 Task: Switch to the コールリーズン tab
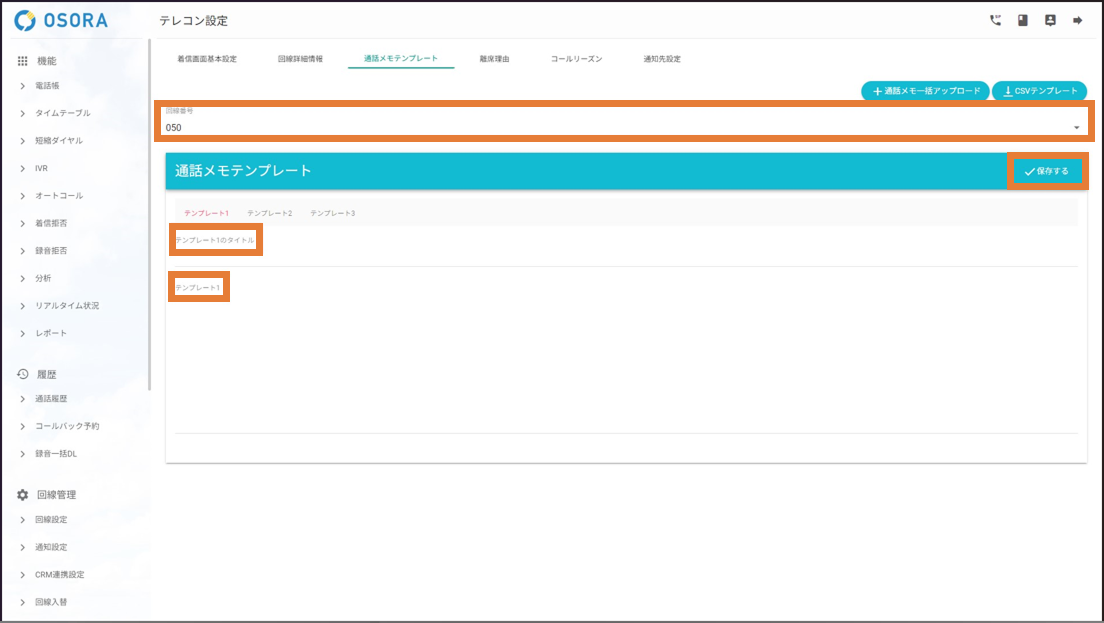click(x=576, y=59)
